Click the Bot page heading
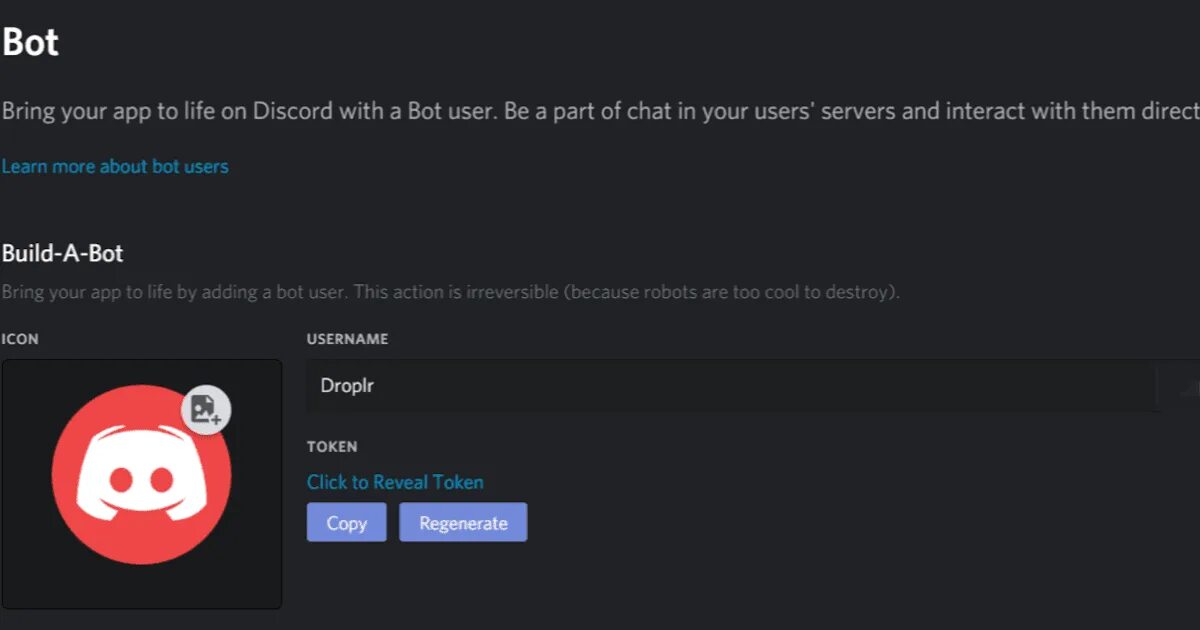 (x=31, y=43)
